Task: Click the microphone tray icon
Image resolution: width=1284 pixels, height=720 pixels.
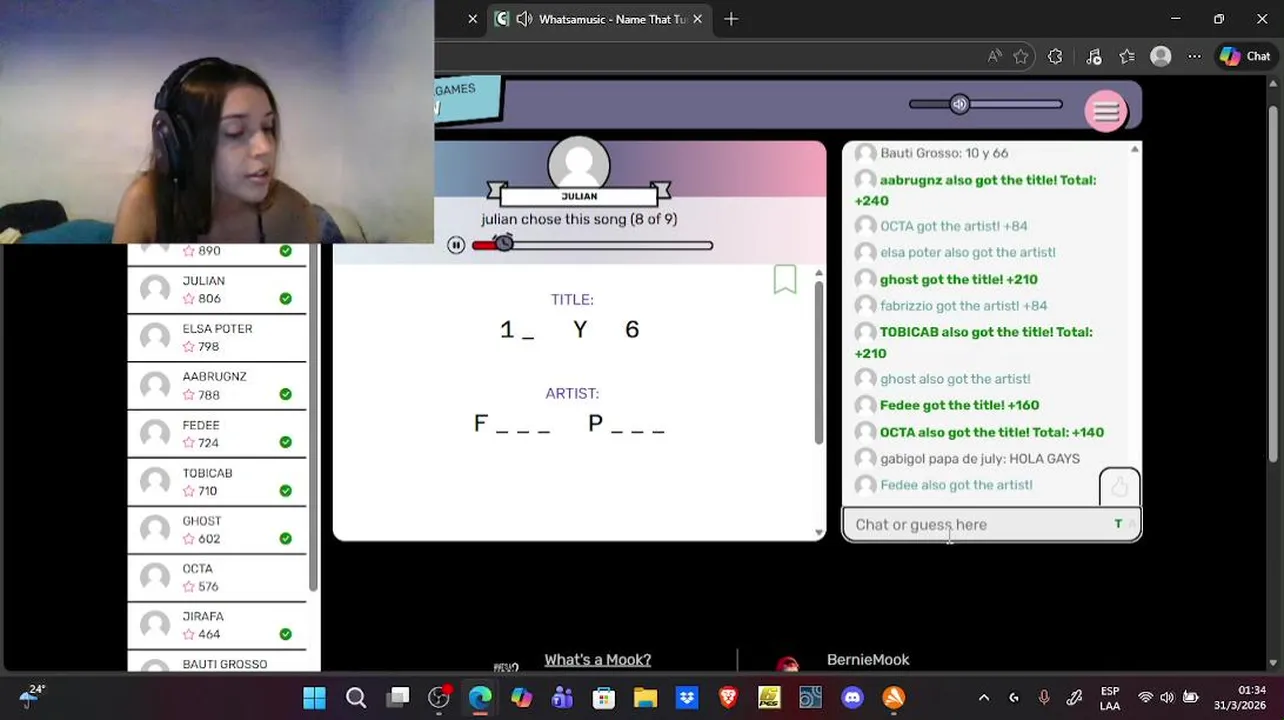Action: pos(1044,698)
